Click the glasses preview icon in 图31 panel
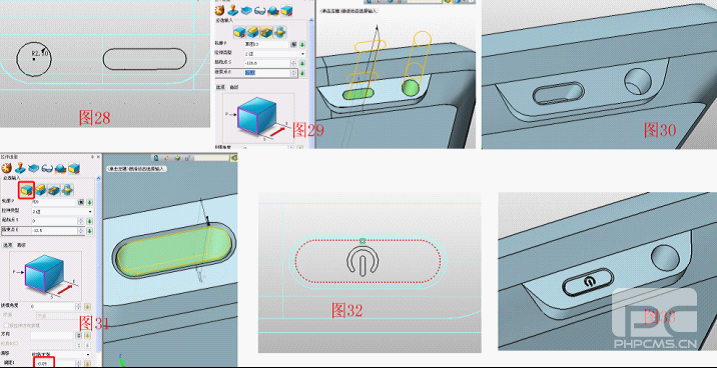 point(47,169)
